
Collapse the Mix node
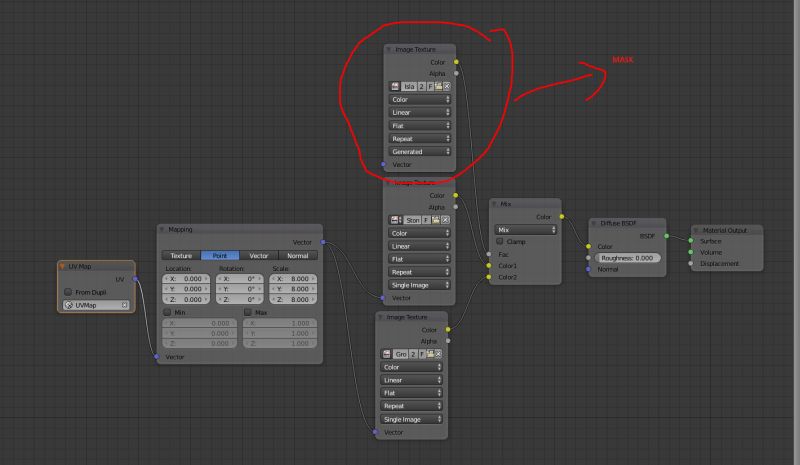[x=494, y=204]
